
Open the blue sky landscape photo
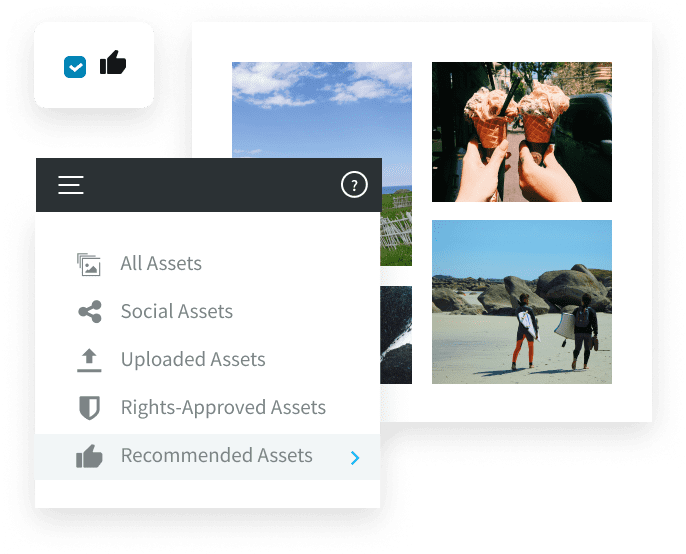click(322, 110)
